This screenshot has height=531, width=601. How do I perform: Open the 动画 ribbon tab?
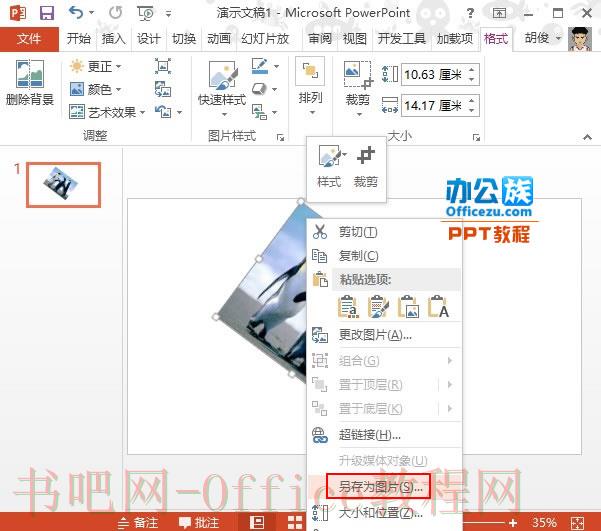(x=219, y=39)
